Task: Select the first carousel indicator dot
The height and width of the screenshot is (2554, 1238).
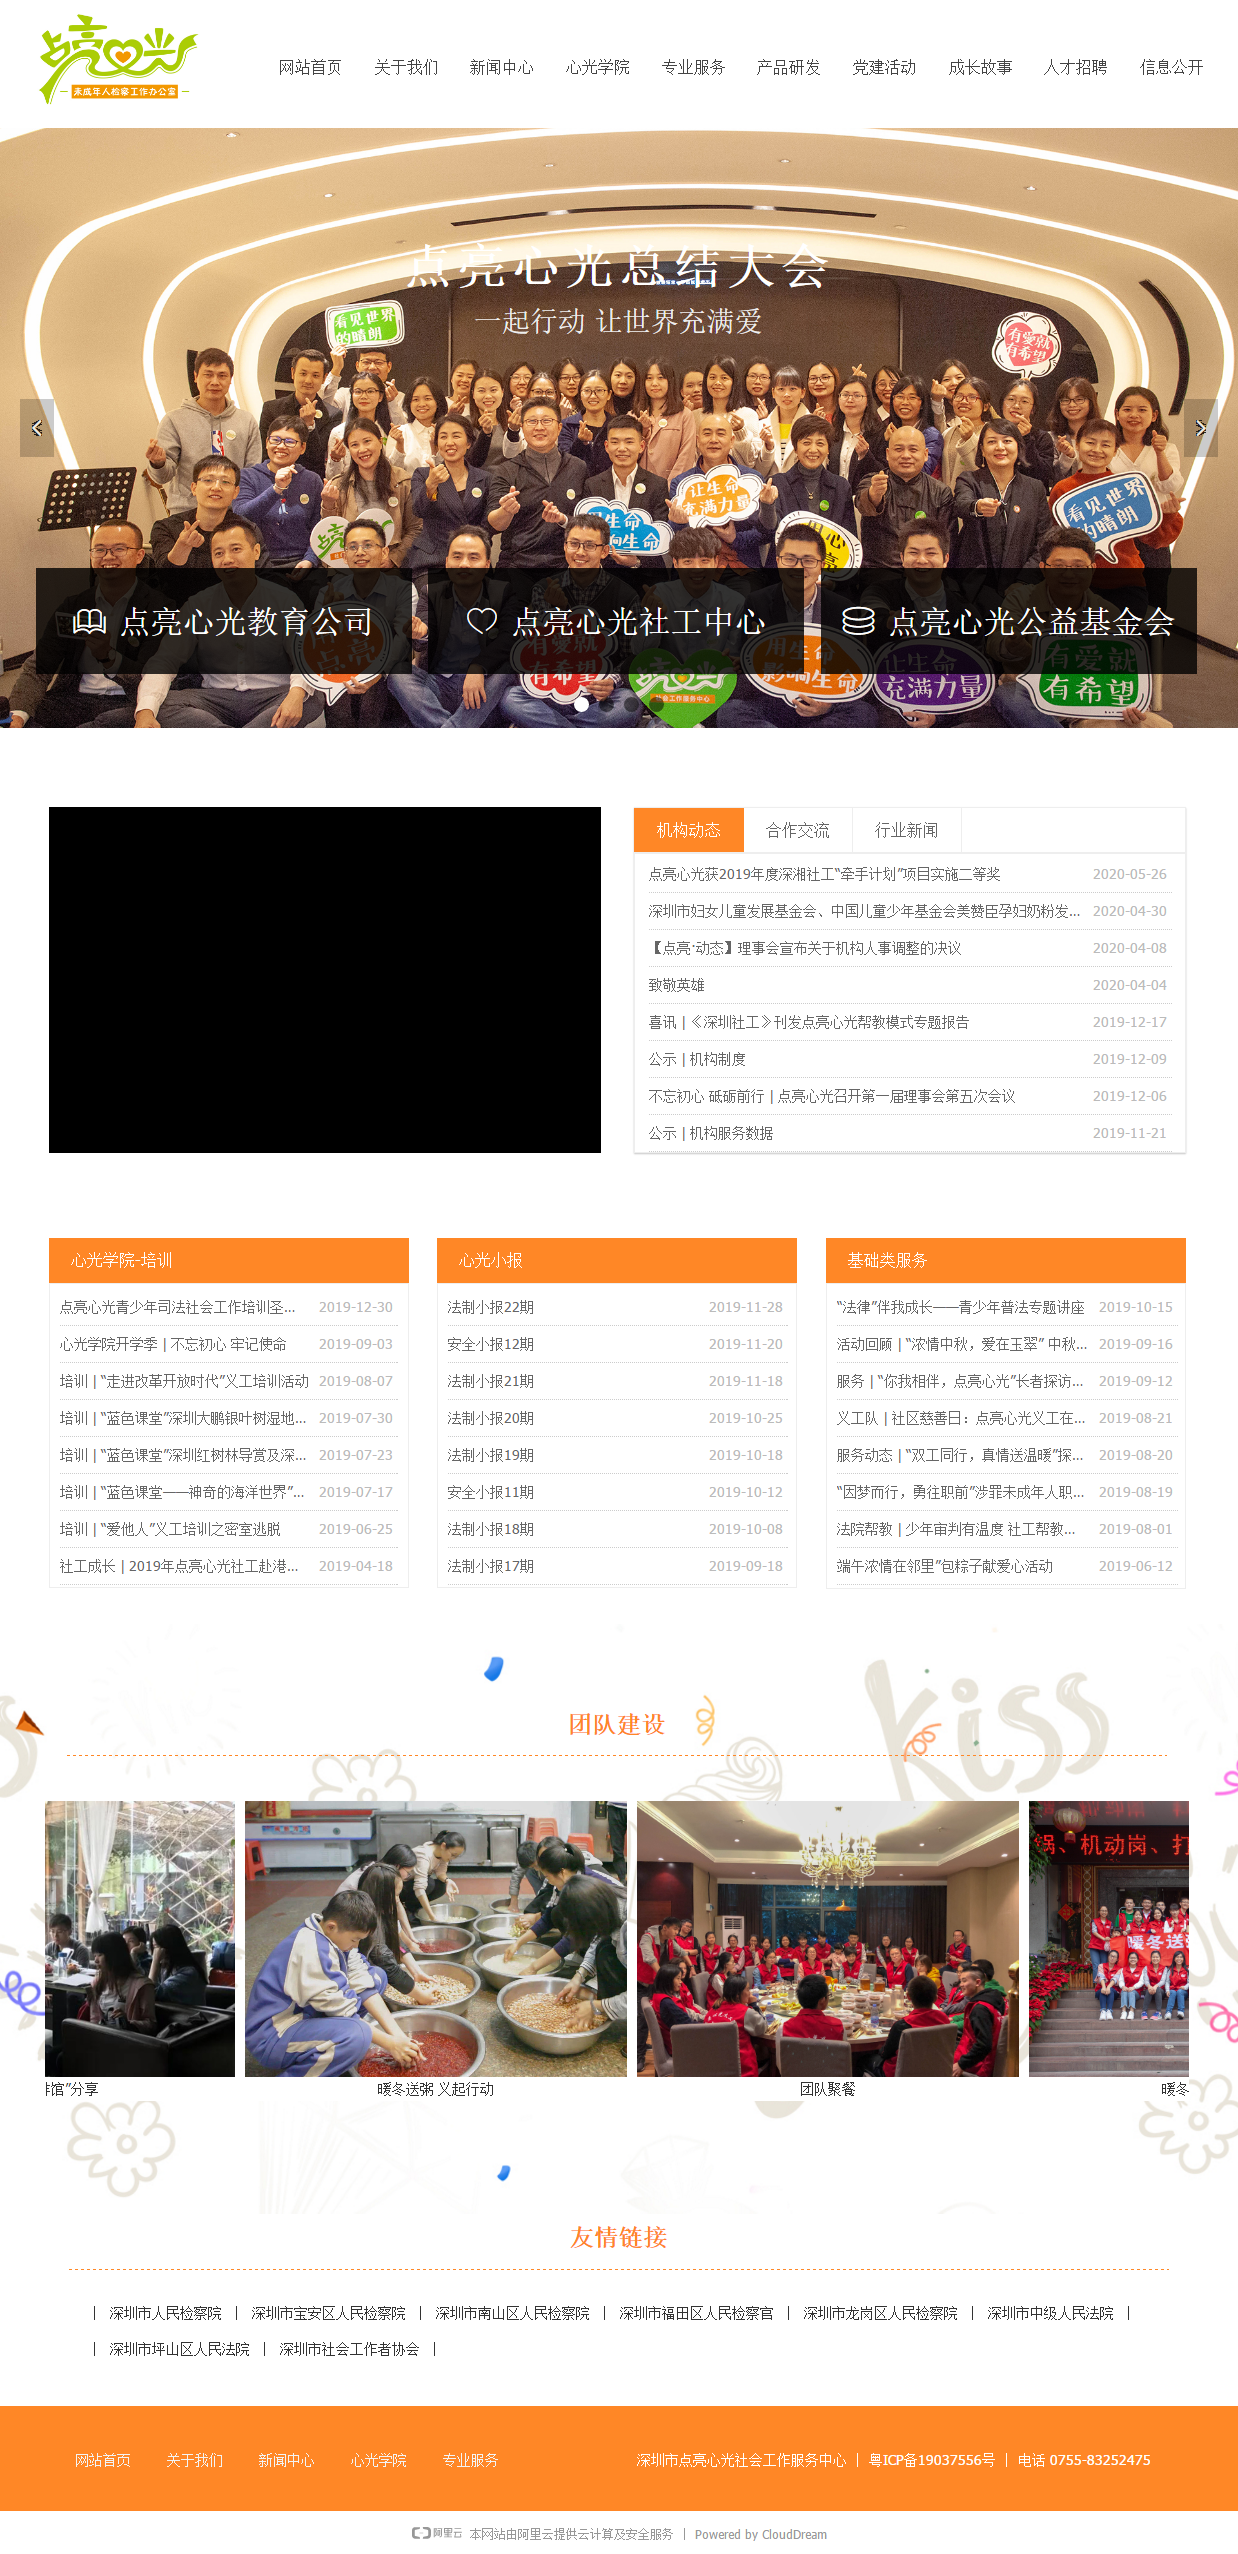Action: [581, 704]
